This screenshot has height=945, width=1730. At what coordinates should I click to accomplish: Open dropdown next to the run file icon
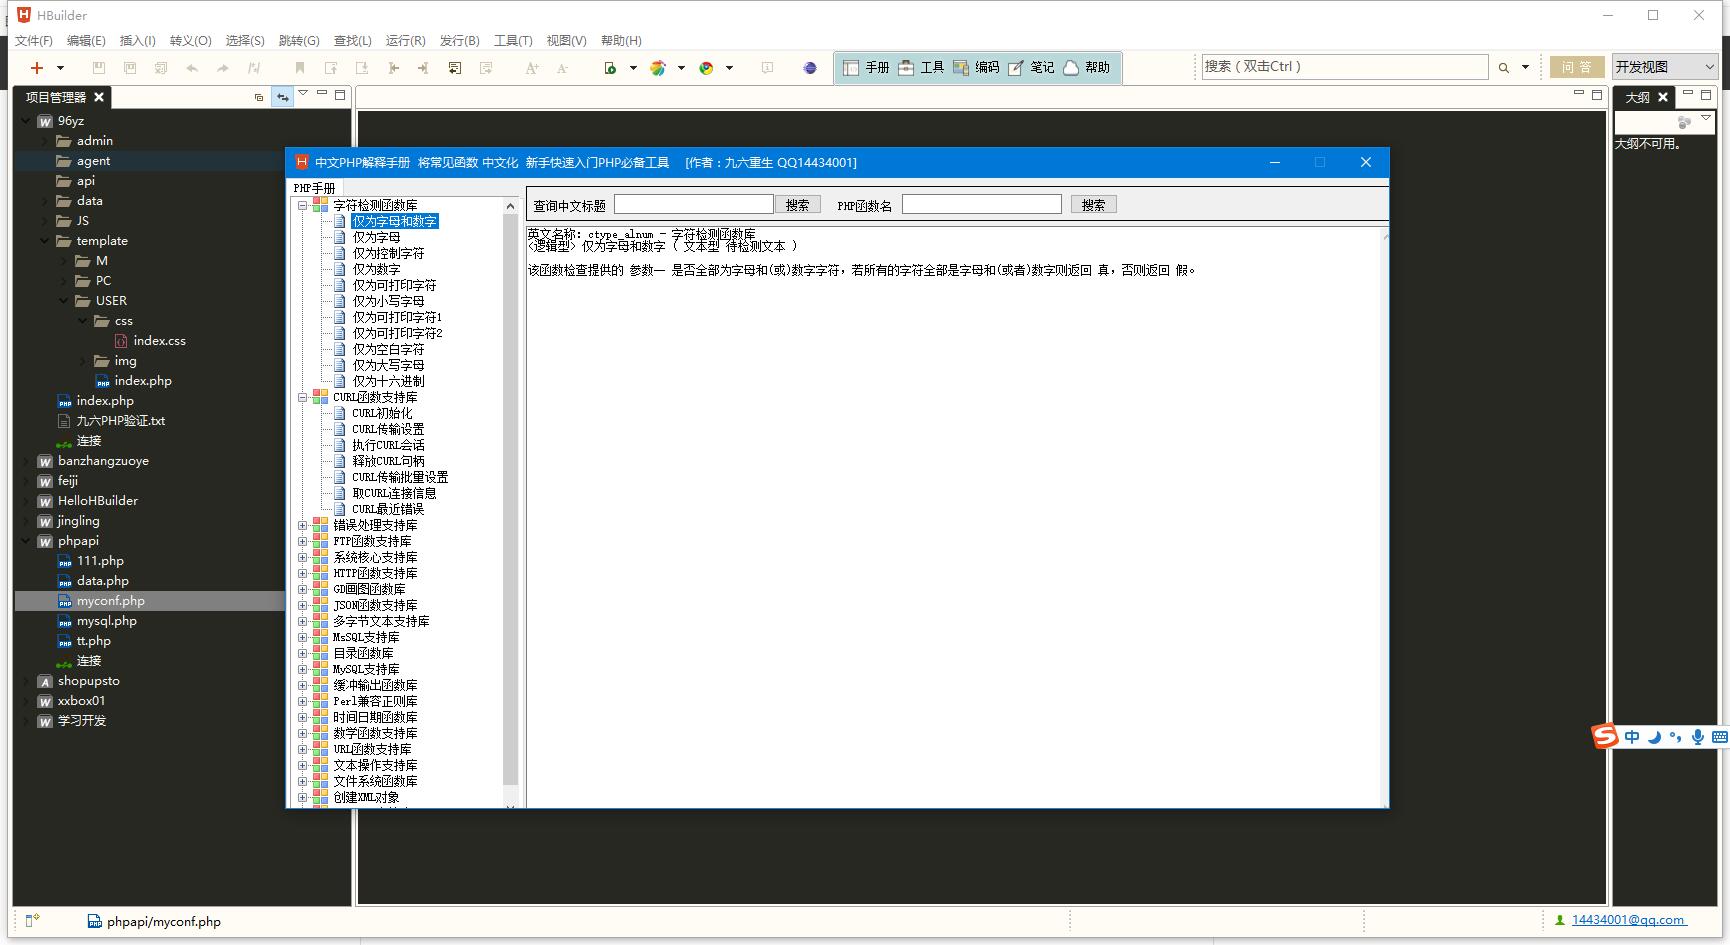633,68
